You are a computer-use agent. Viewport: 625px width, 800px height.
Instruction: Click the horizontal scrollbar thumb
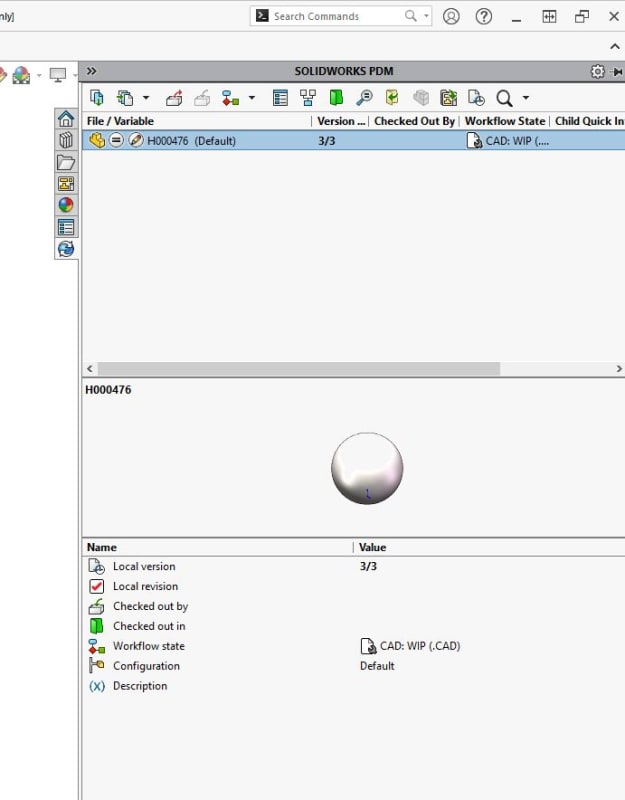point(298,368)
